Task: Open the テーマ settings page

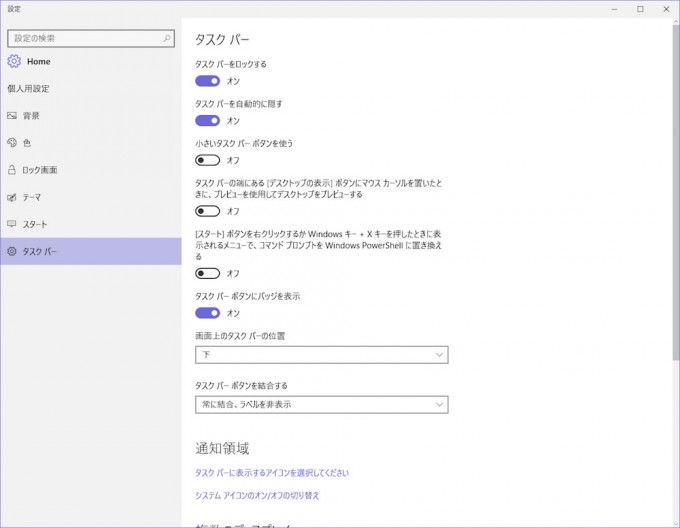Action: click(x=91, y=197)
